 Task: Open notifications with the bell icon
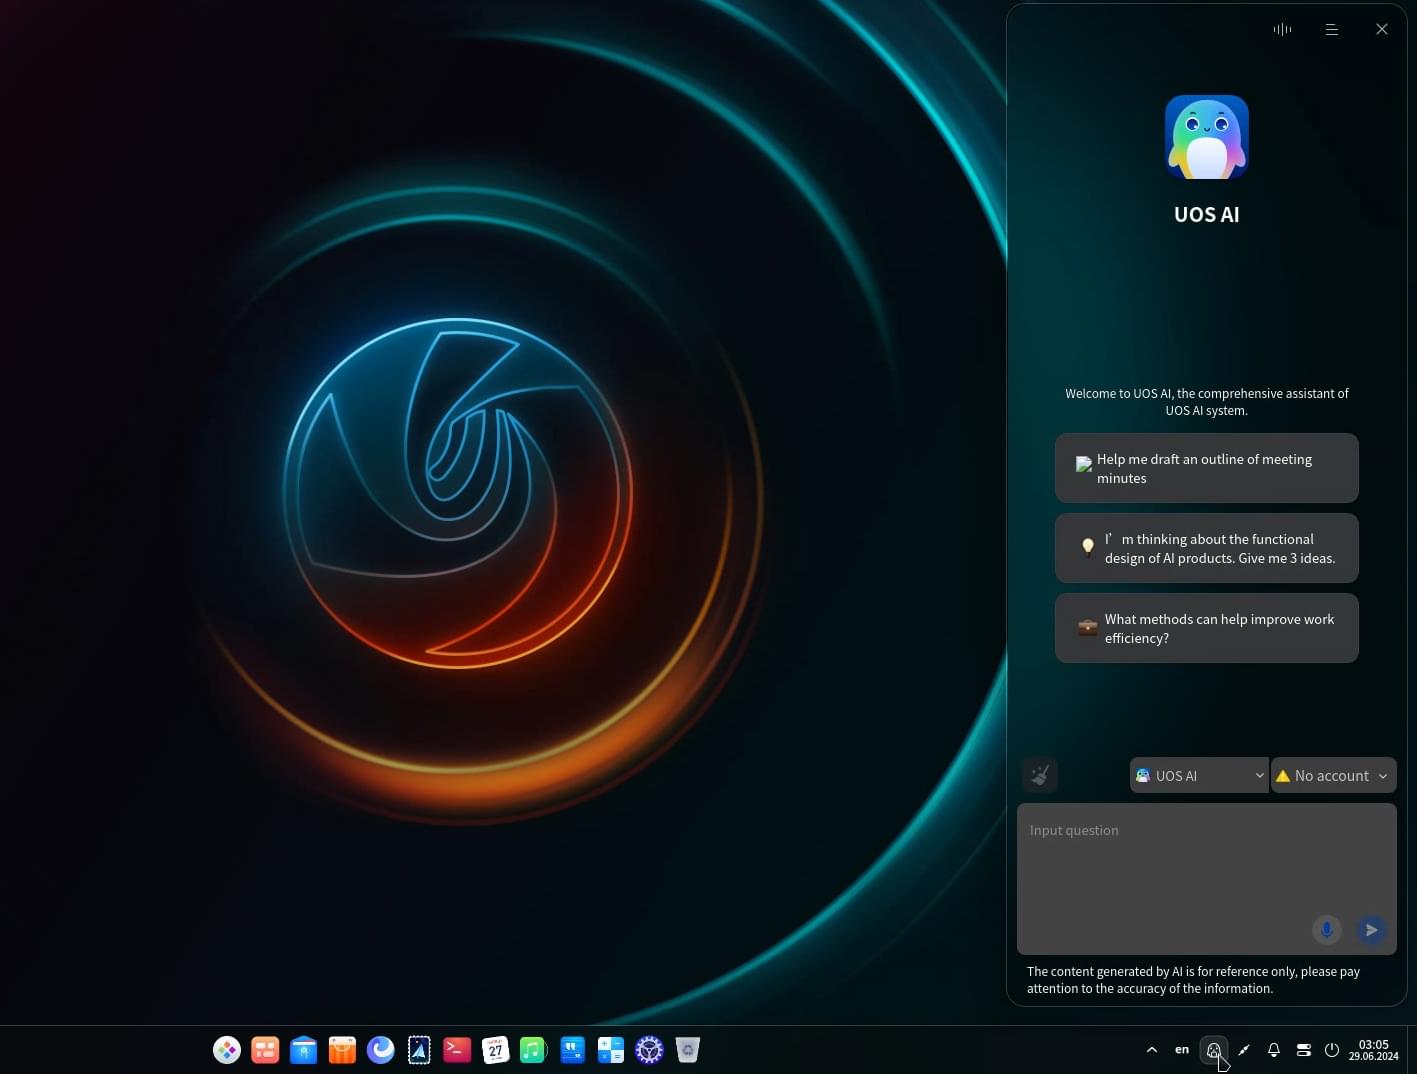coord(1274,1050)
